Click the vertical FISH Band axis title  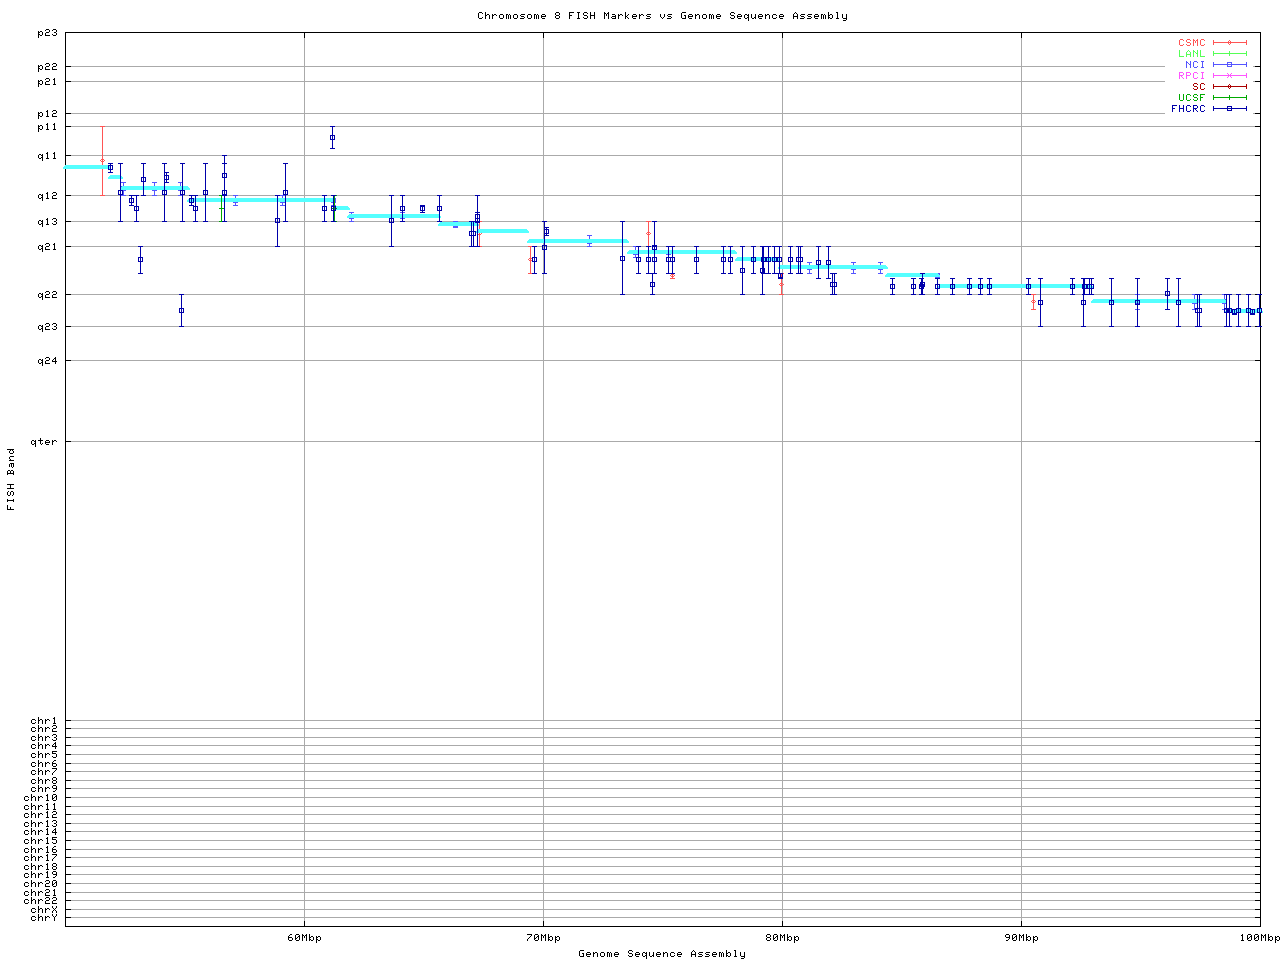12,479
